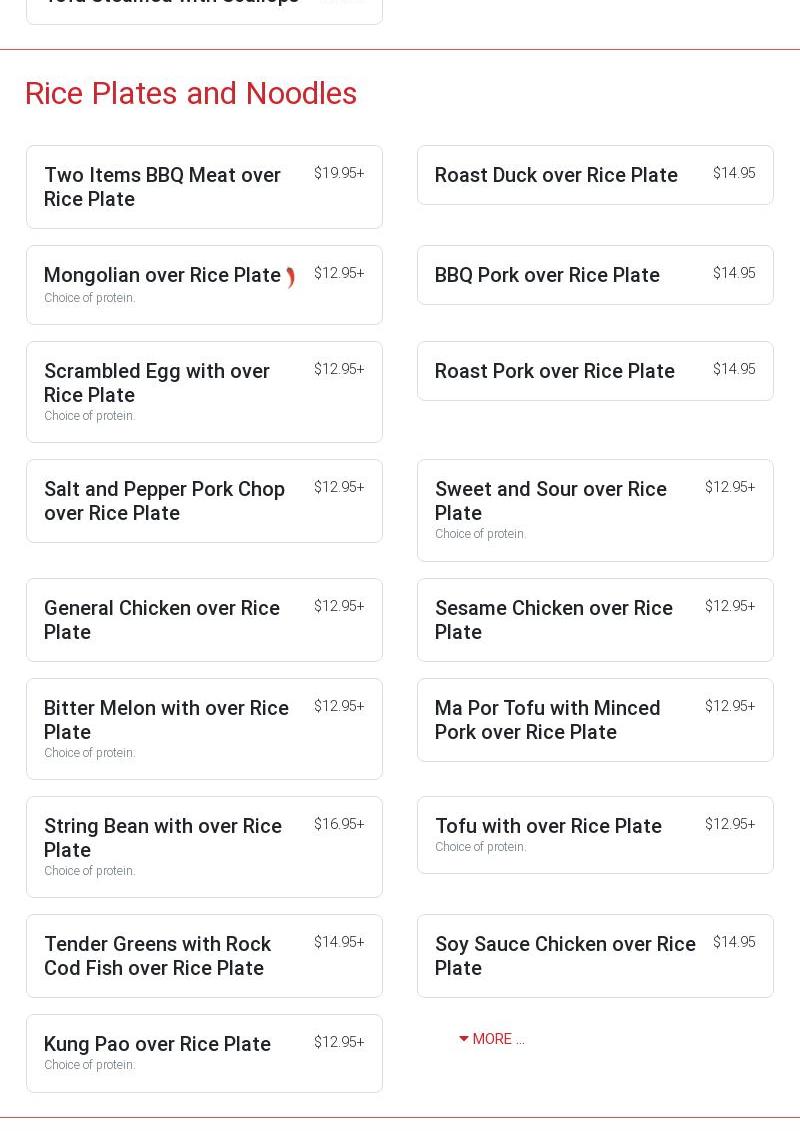Click the spicy chili pepper icon
This screenshot has width=800, height=1142.
[290, 277]
